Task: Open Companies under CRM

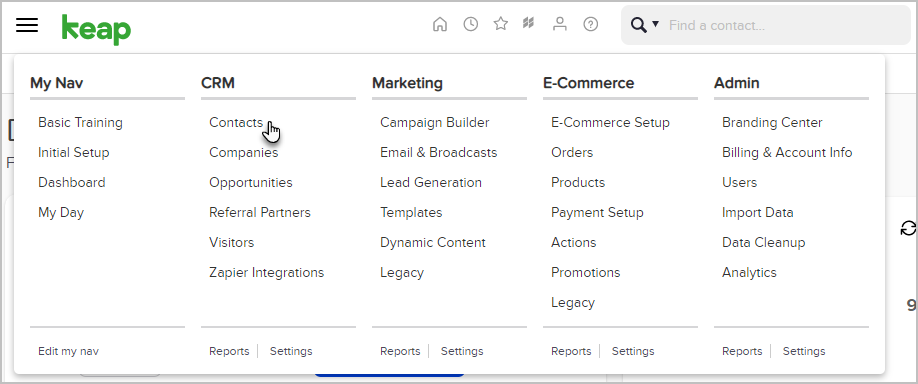Action: click(x=244, y=152)
